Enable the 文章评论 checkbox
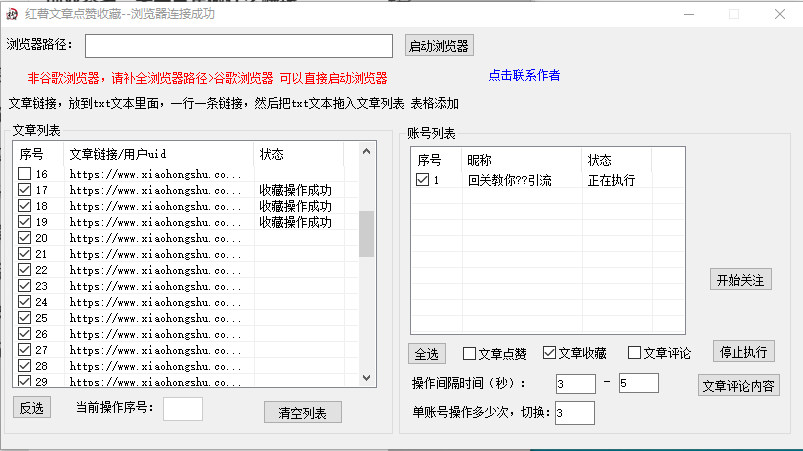803x451 pixels. point(634,353)
